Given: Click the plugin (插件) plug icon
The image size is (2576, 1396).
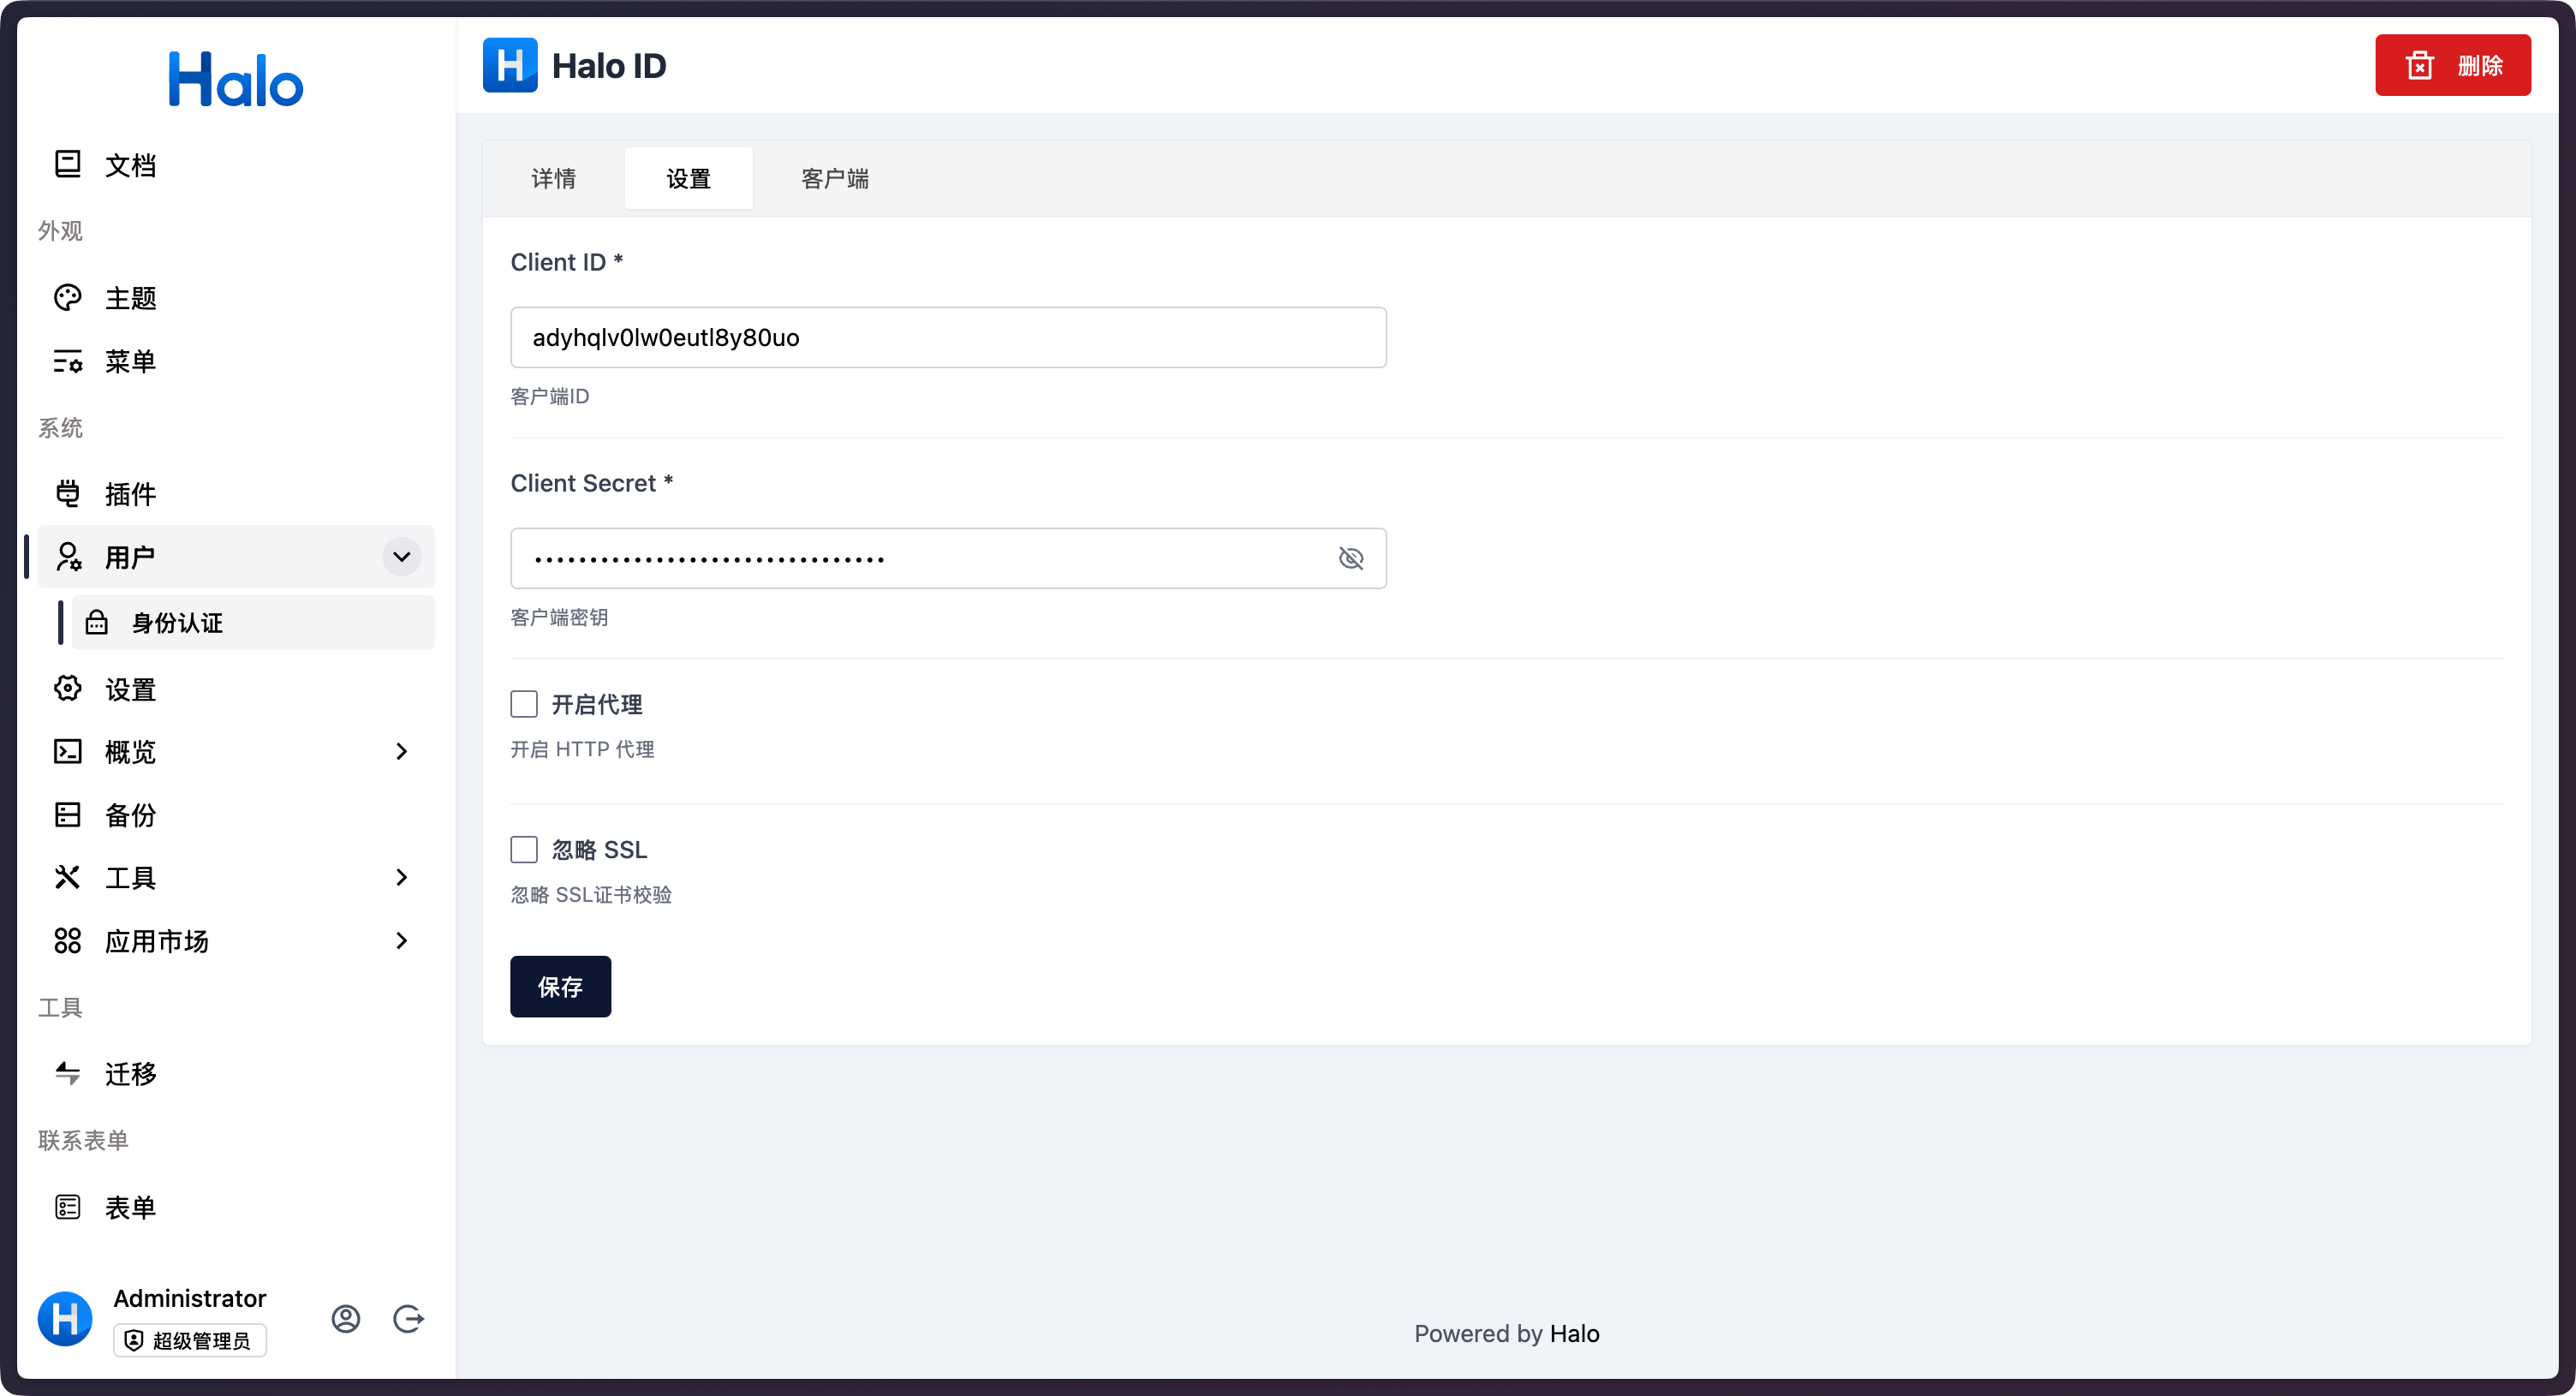Looking at the screenshot, I should coord(67,493).
